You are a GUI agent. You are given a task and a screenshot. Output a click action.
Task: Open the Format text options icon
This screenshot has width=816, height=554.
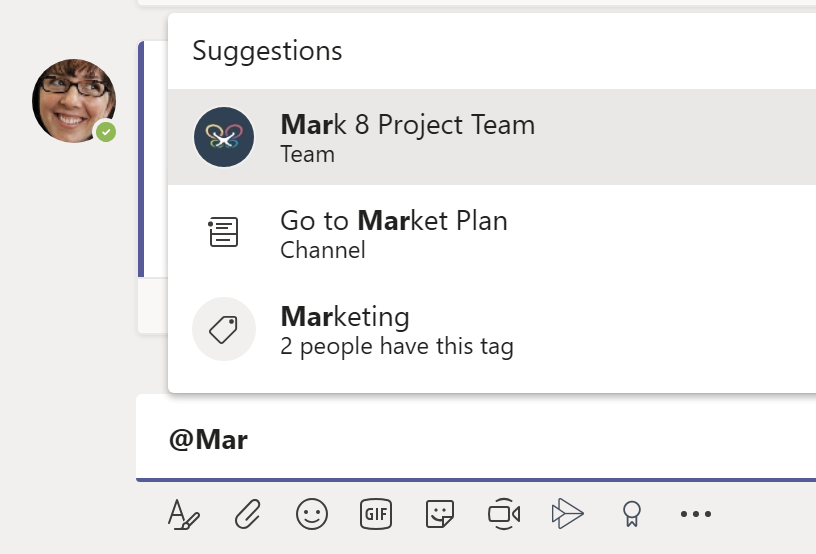tap(183, 514)
